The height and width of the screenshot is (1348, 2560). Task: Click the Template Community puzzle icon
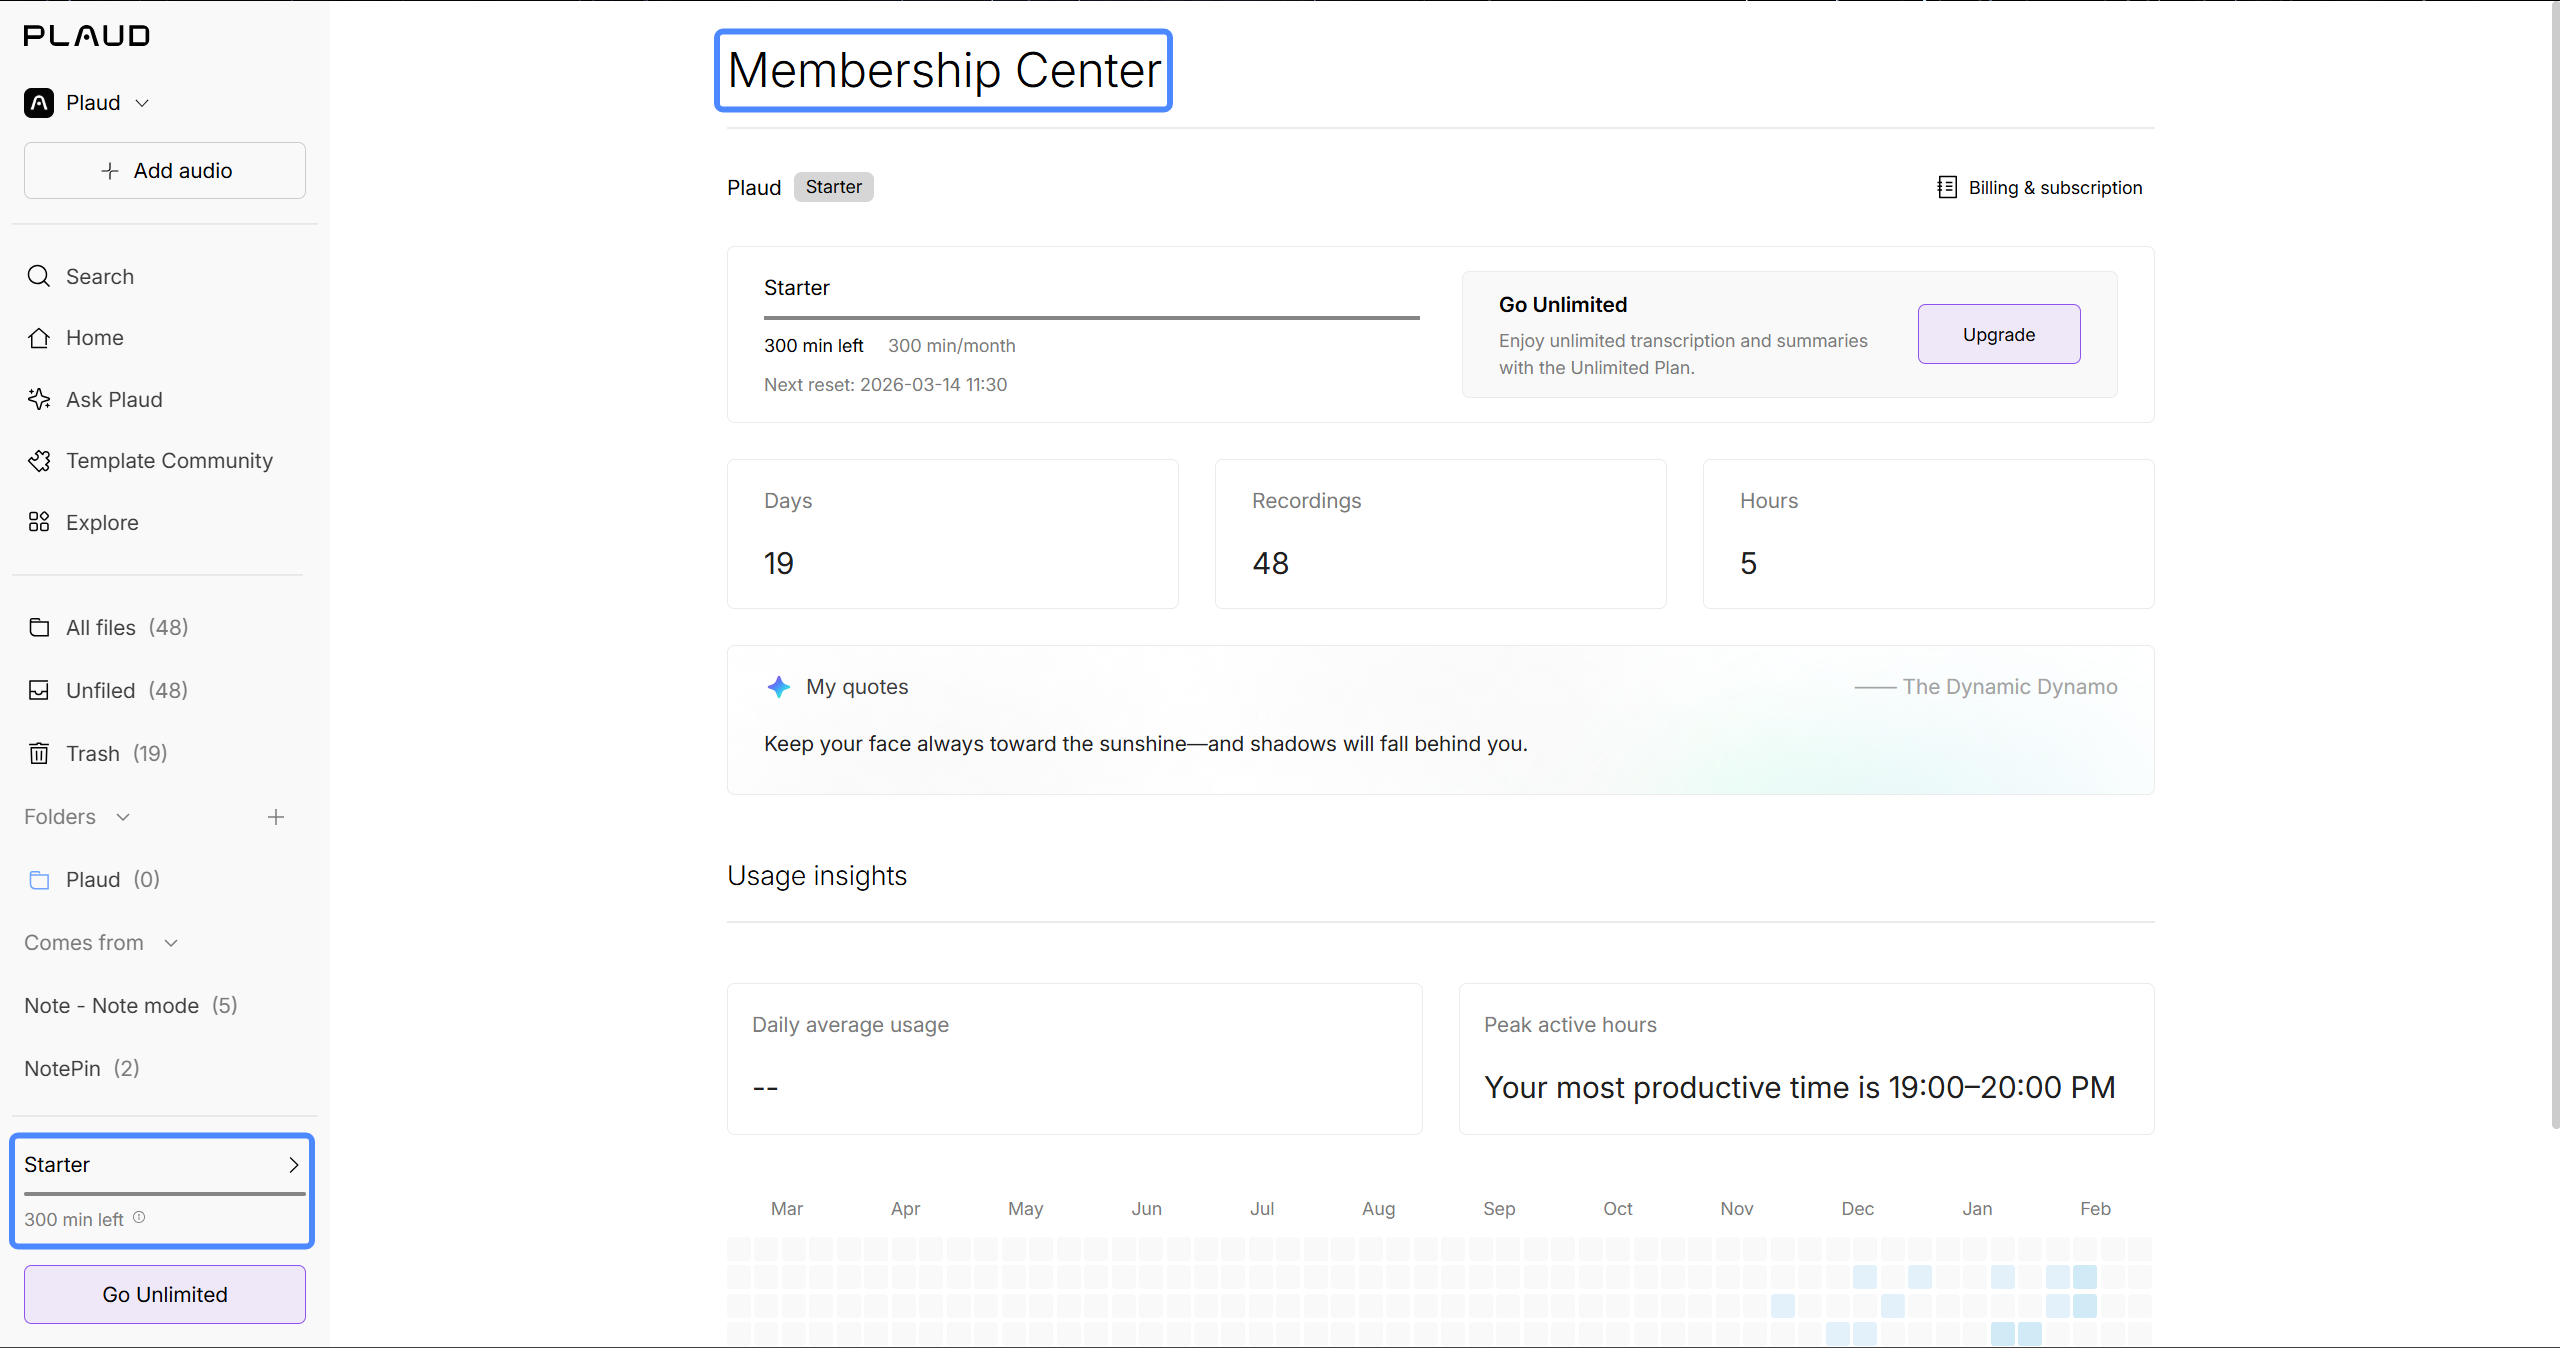coord(39,461)
